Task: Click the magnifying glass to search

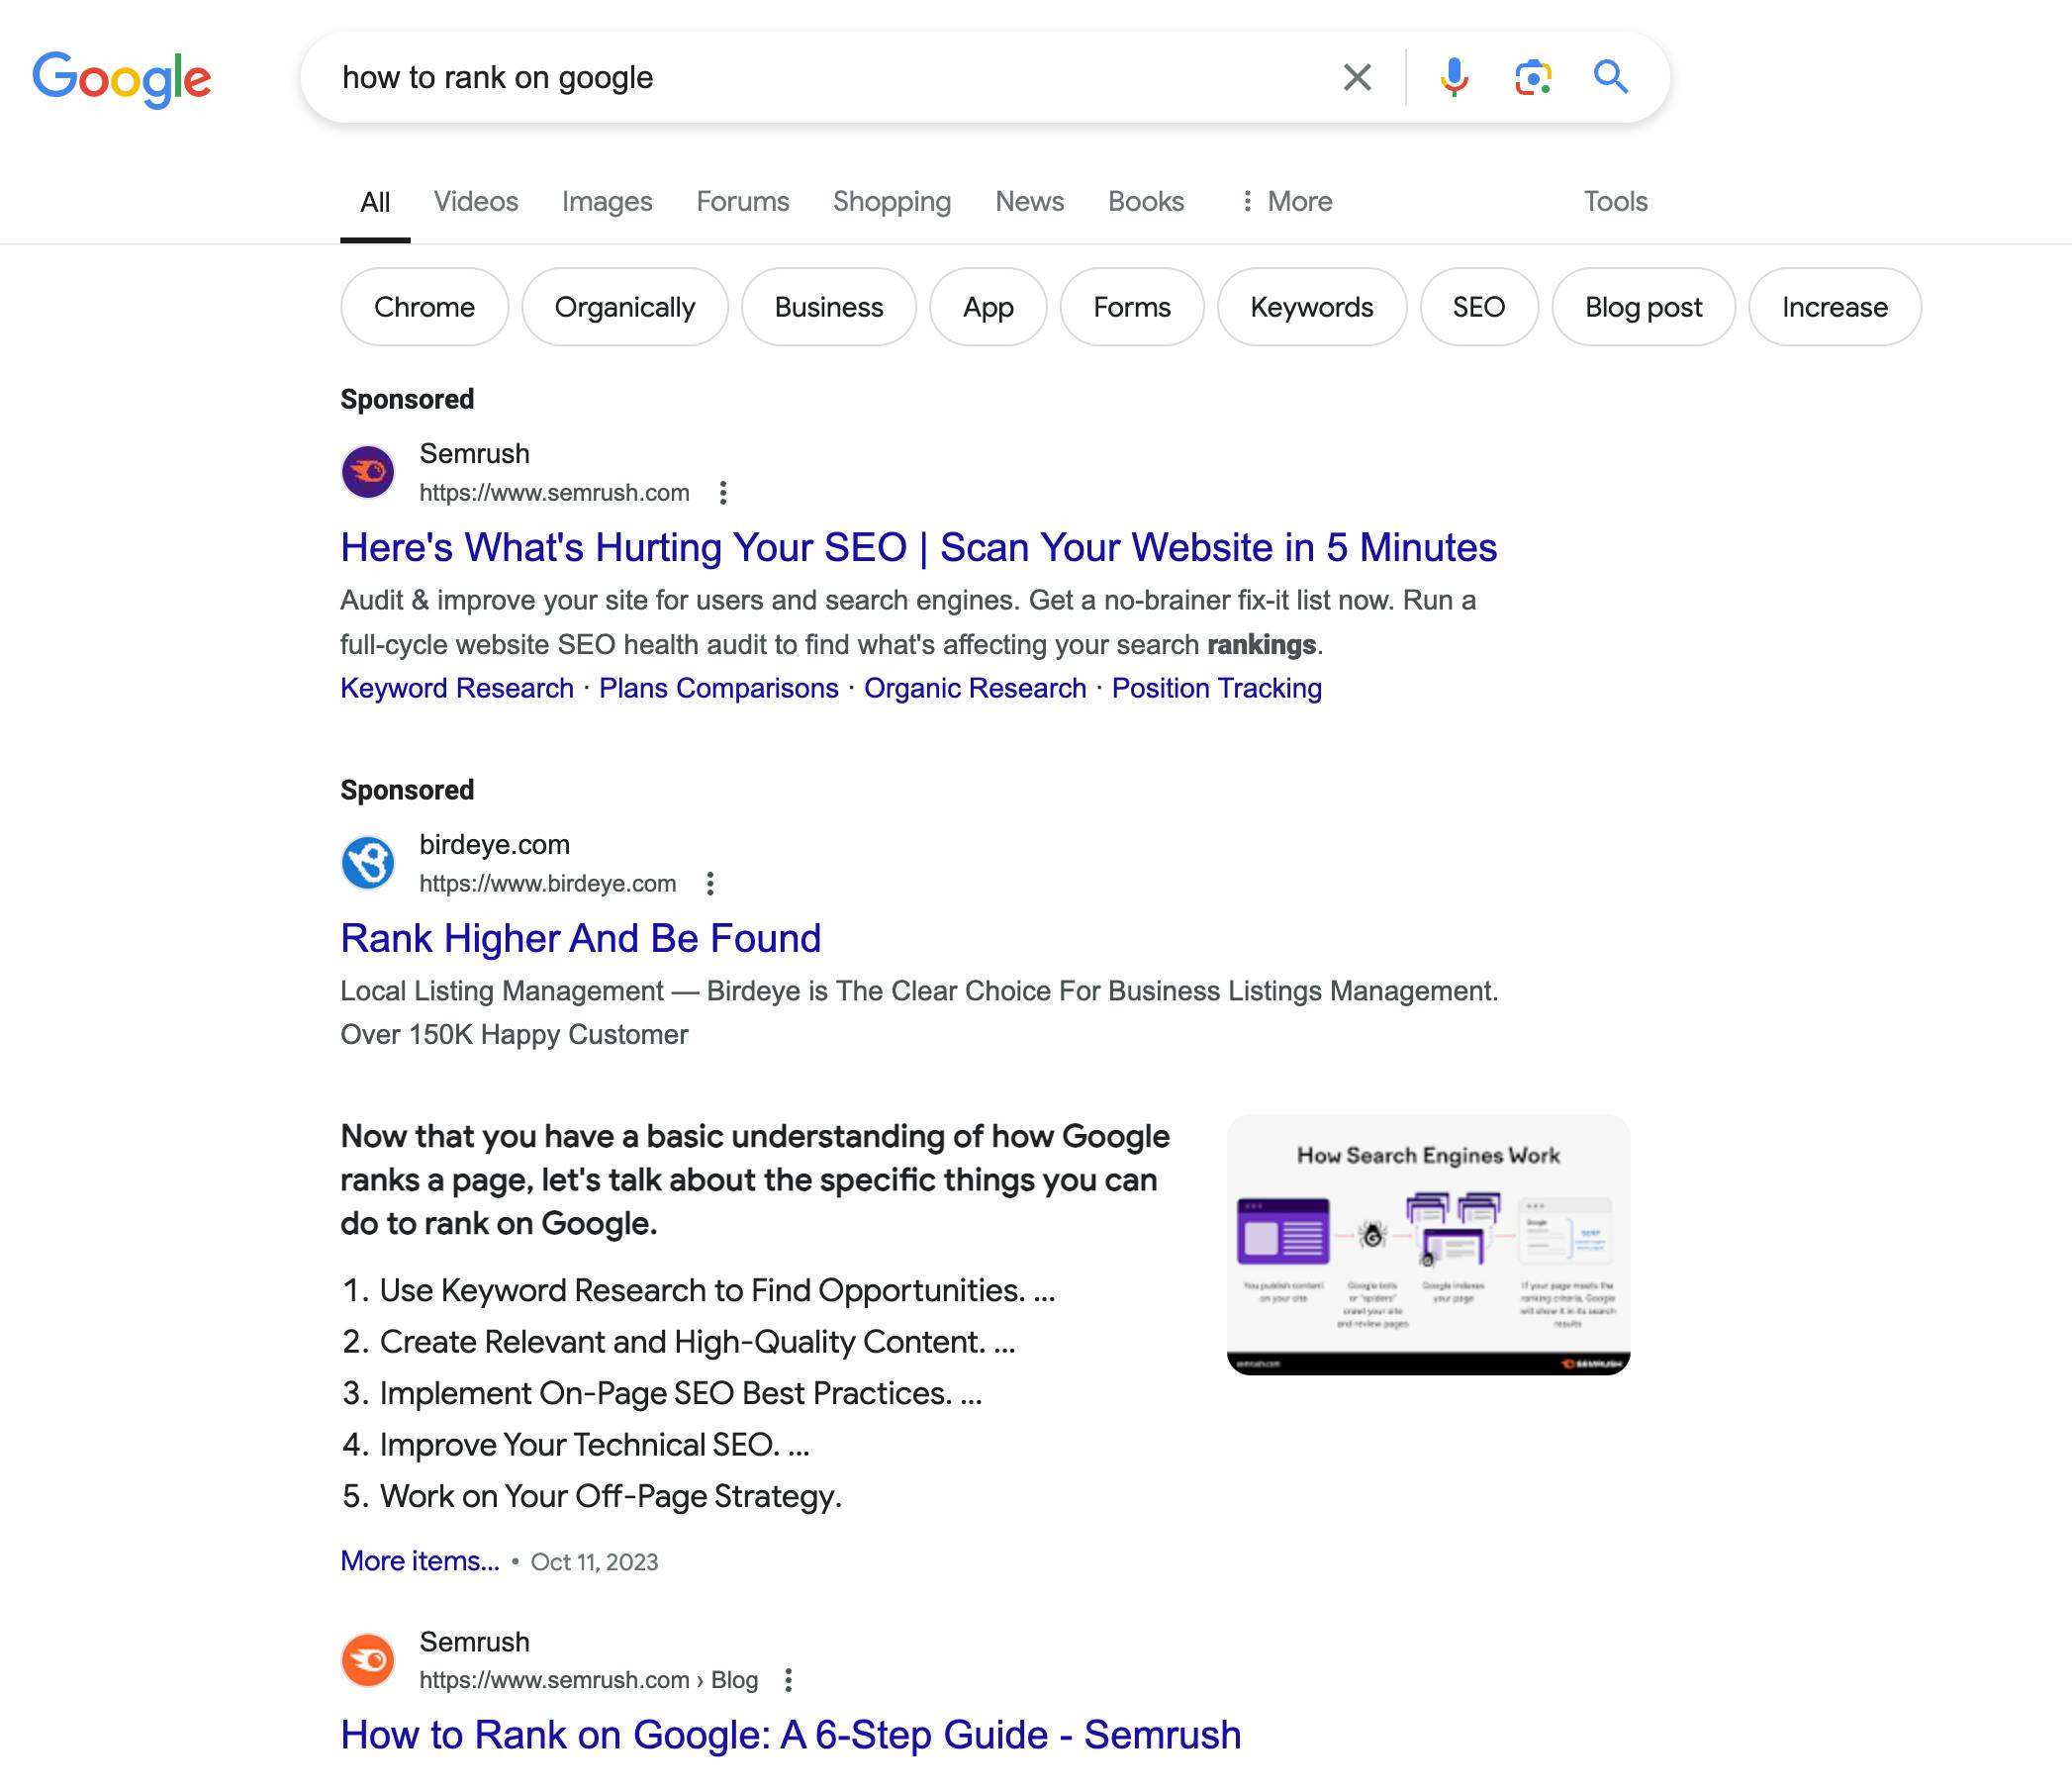Action: [1610, 77]
